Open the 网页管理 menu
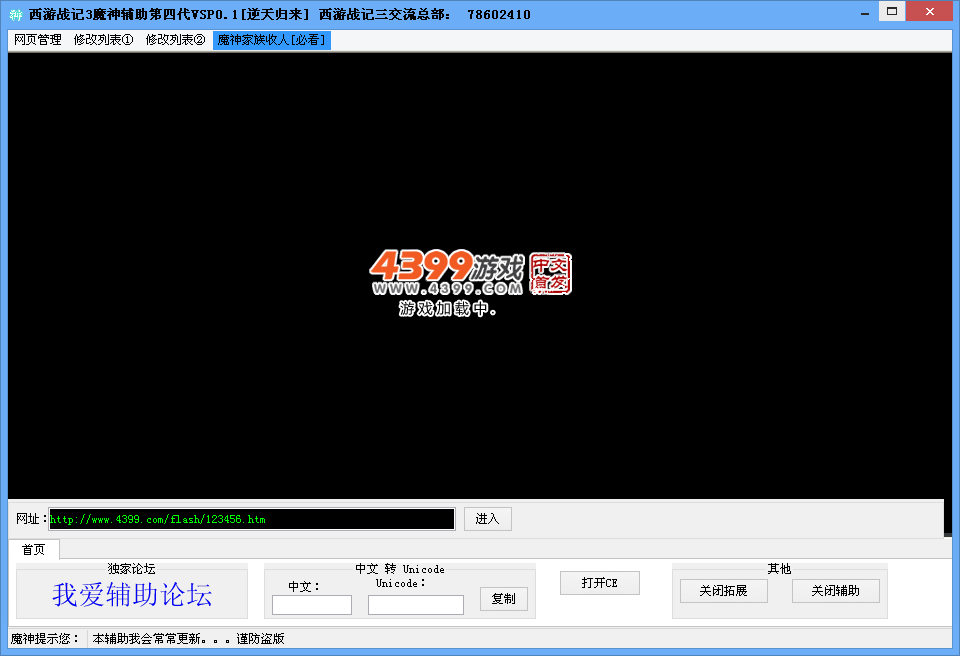 (x=38, y=40)
